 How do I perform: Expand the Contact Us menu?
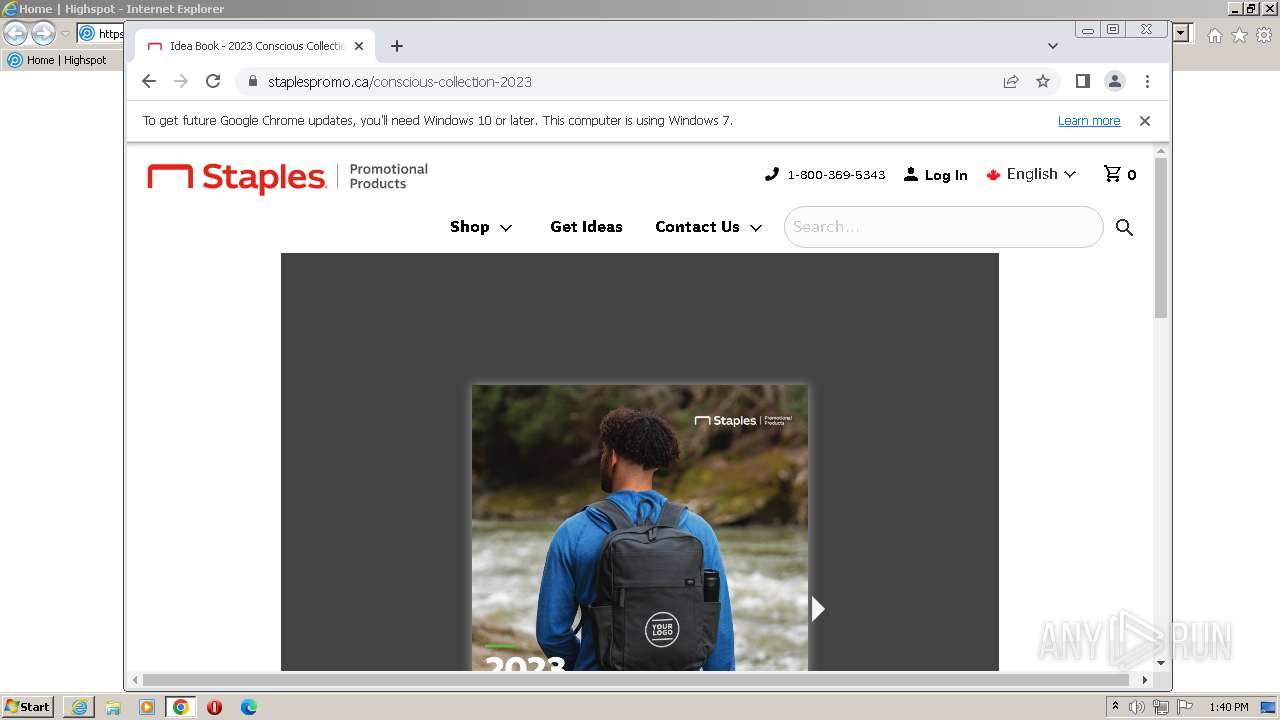pos(709,227)
